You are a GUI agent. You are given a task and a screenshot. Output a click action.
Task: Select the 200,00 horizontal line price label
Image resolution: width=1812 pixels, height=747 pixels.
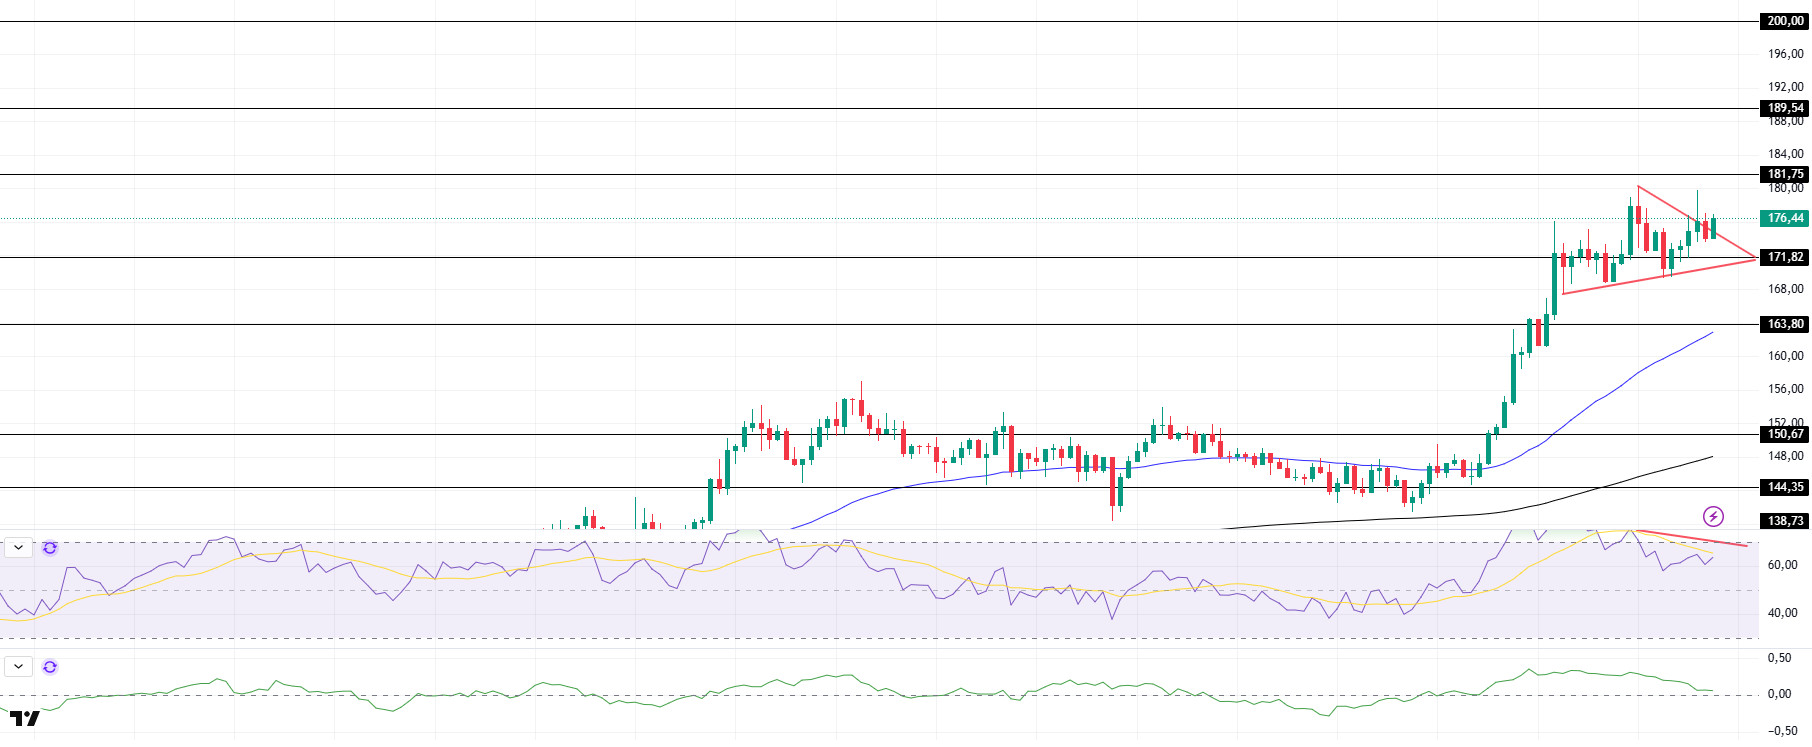click(x=1785, y=21)
